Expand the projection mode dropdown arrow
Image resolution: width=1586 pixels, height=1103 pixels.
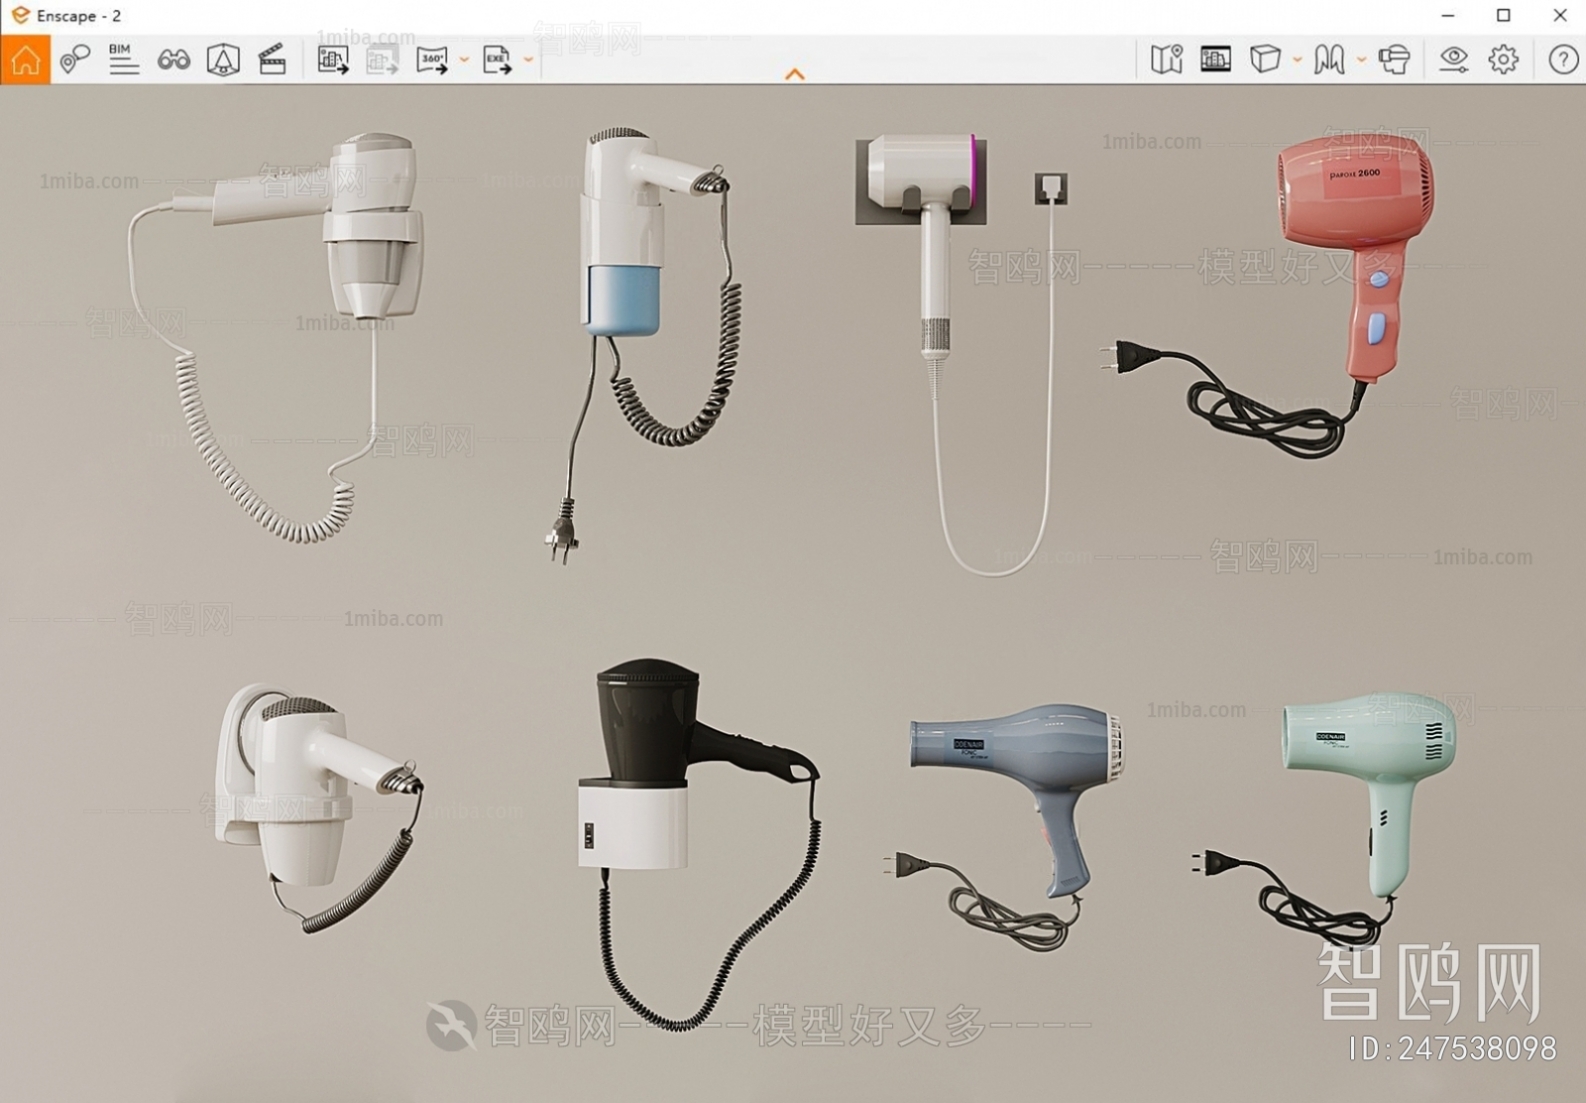1297,61
